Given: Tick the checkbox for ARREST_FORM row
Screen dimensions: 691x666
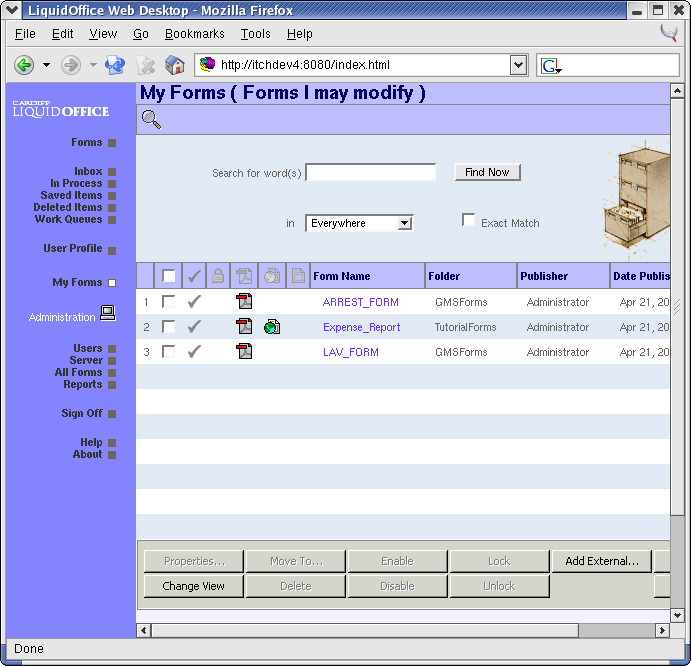Looking at the screenshot, I should click(169, 302).
